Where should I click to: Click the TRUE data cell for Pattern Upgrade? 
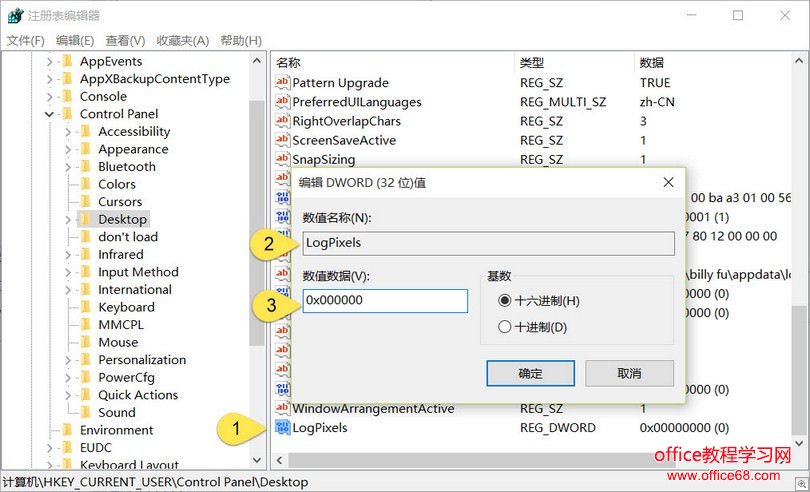click(x=655, y=83)
